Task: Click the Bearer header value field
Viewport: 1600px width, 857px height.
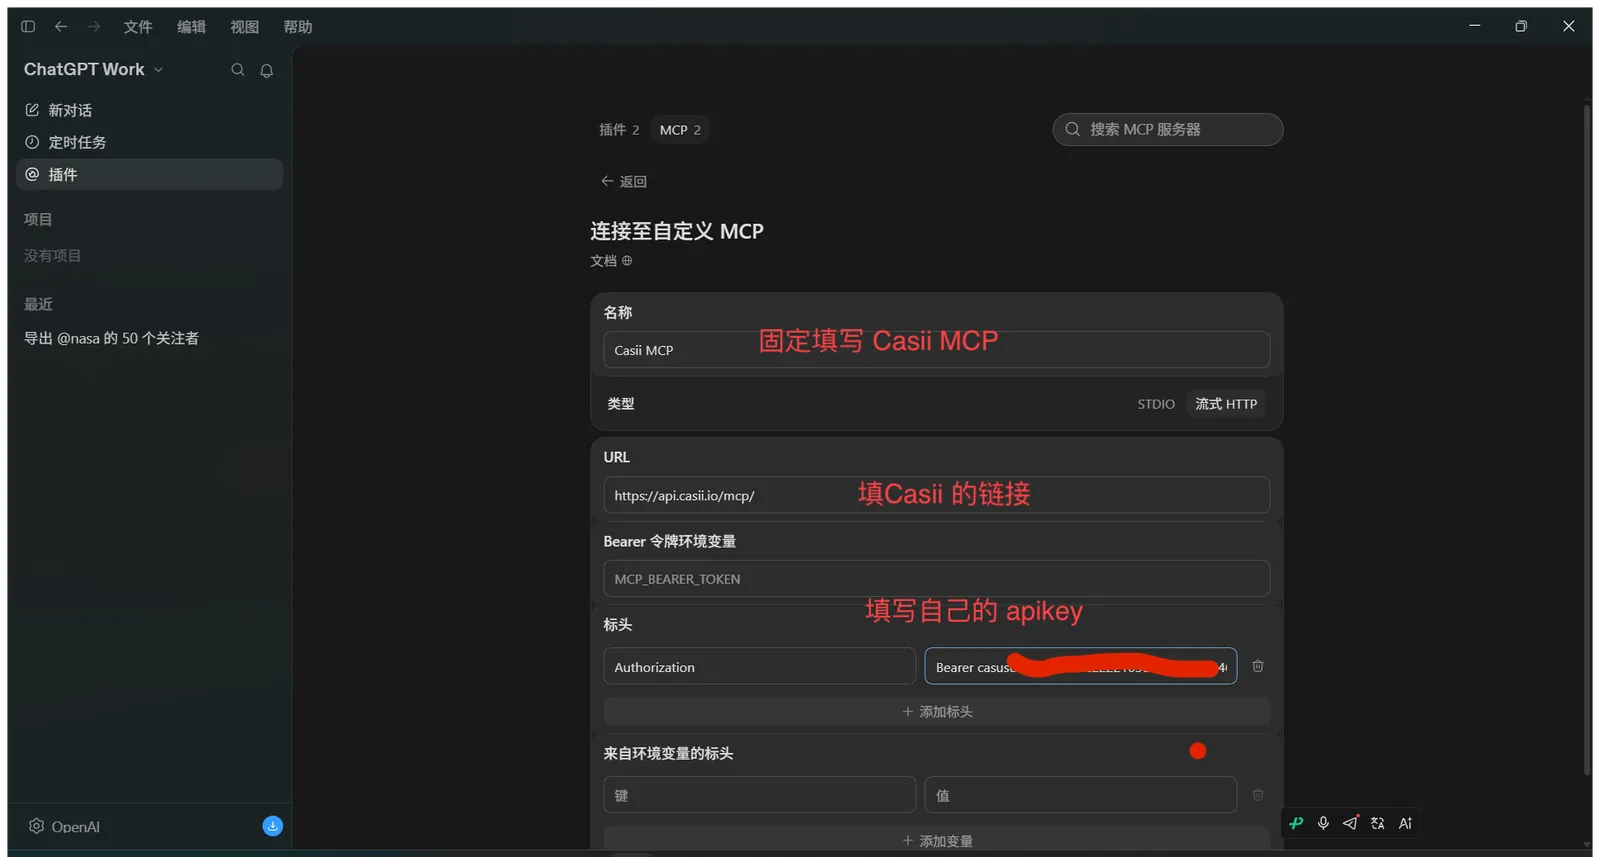Action: tap(1080, 667)
